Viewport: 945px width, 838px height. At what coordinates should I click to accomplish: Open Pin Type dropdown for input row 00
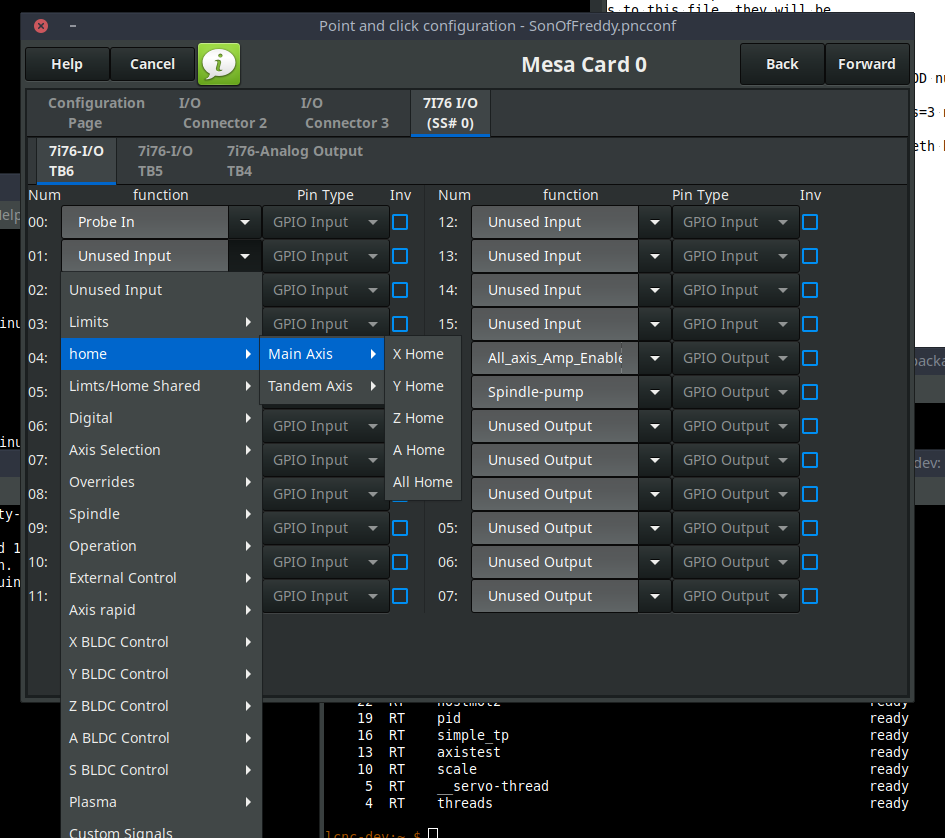[x=326, y=222]
